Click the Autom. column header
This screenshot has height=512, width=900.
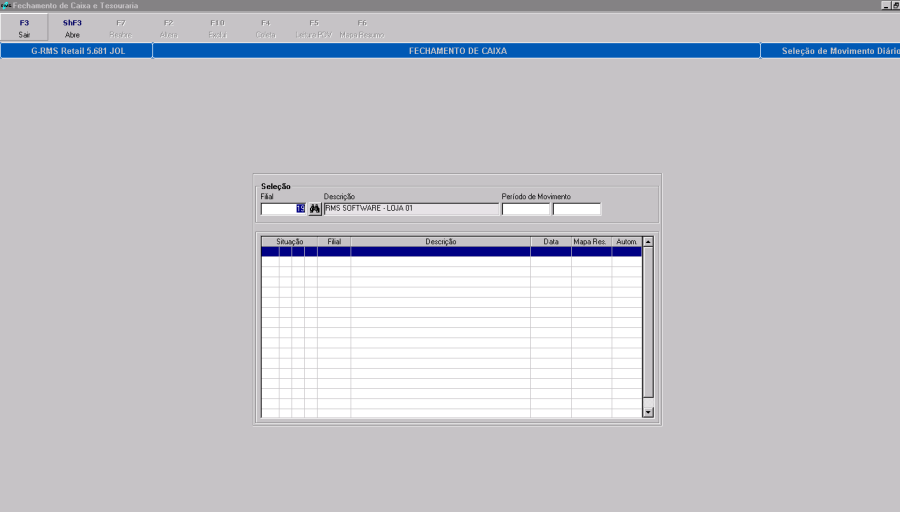coord(626,242)
